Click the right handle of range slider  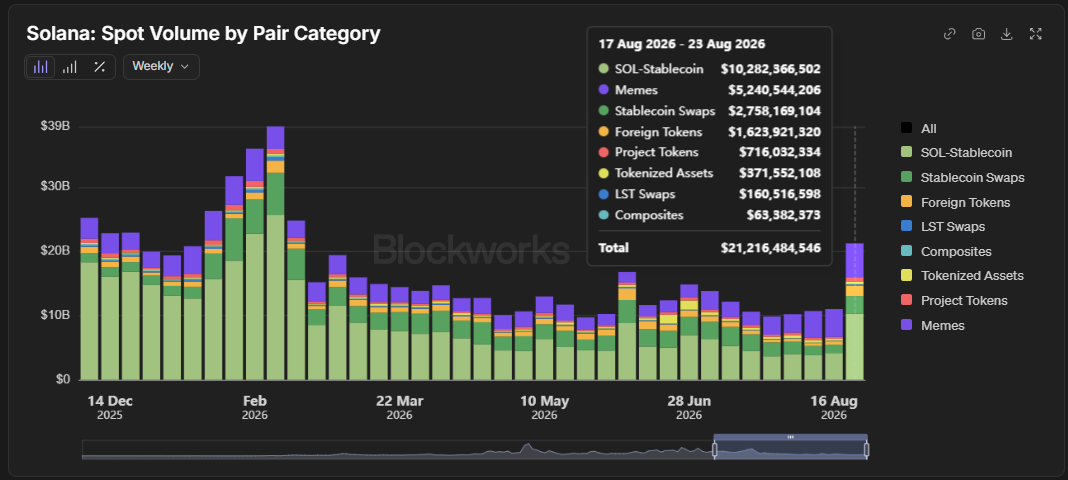click(x=866, y=449)
